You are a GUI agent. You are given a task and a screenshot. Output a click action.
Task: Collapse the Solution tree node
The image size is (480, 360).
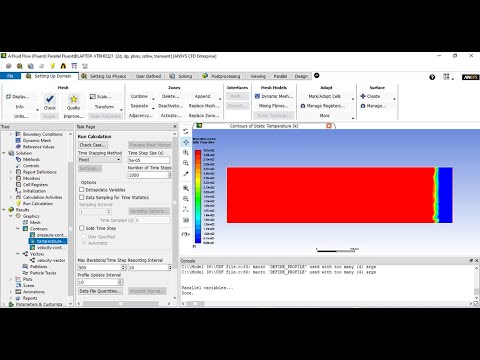pos(4,153)
